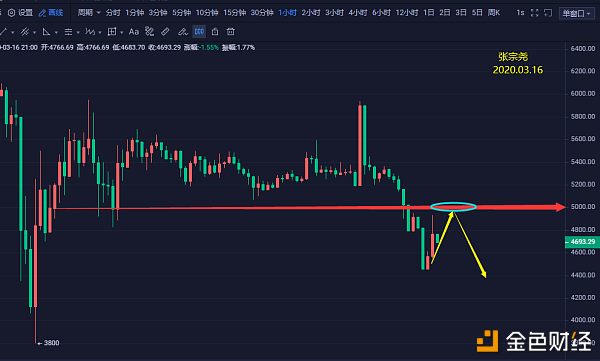This screenshot has width=600, height=361.
Task: Select the 3小时 interval
Action: click(334, 13)
